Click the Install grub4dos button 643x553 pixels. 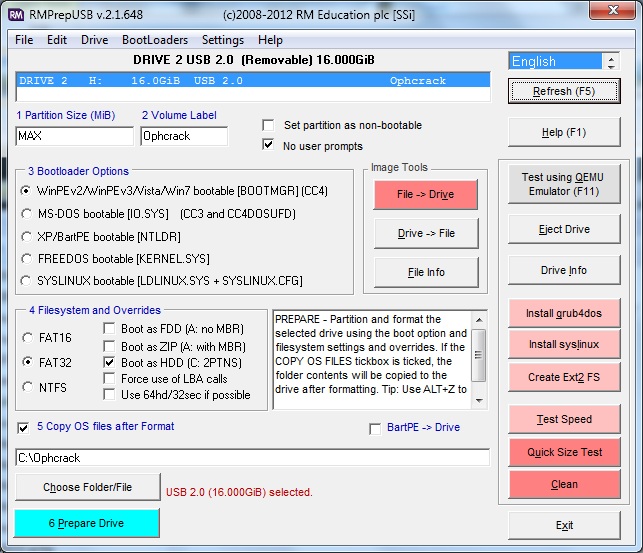click(564, 313)
